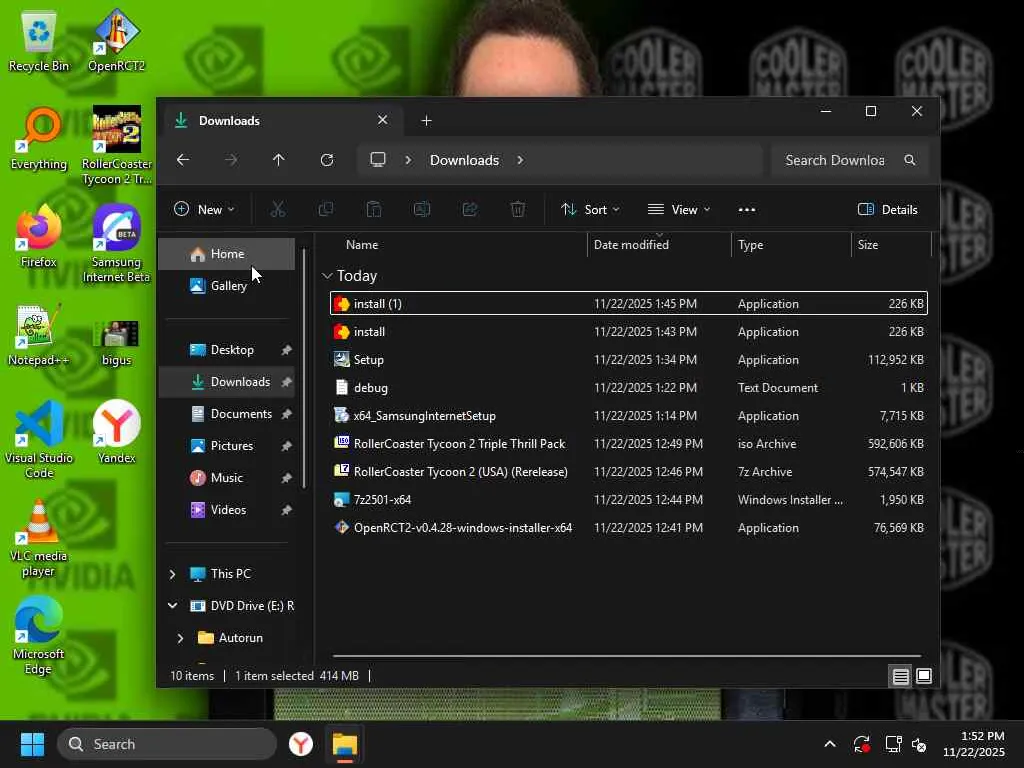The width and height of the screenshot is (1024, 768).
Task: Go up one folder with the Up arrow
Action: tap(279, 160)
